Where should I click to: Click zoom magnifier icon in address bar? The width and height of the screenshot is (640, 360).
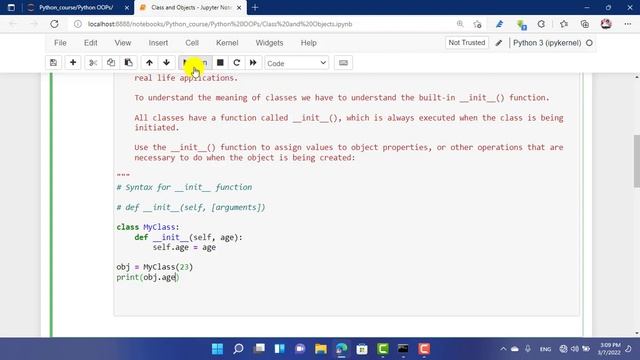click(x=460, y=24)
